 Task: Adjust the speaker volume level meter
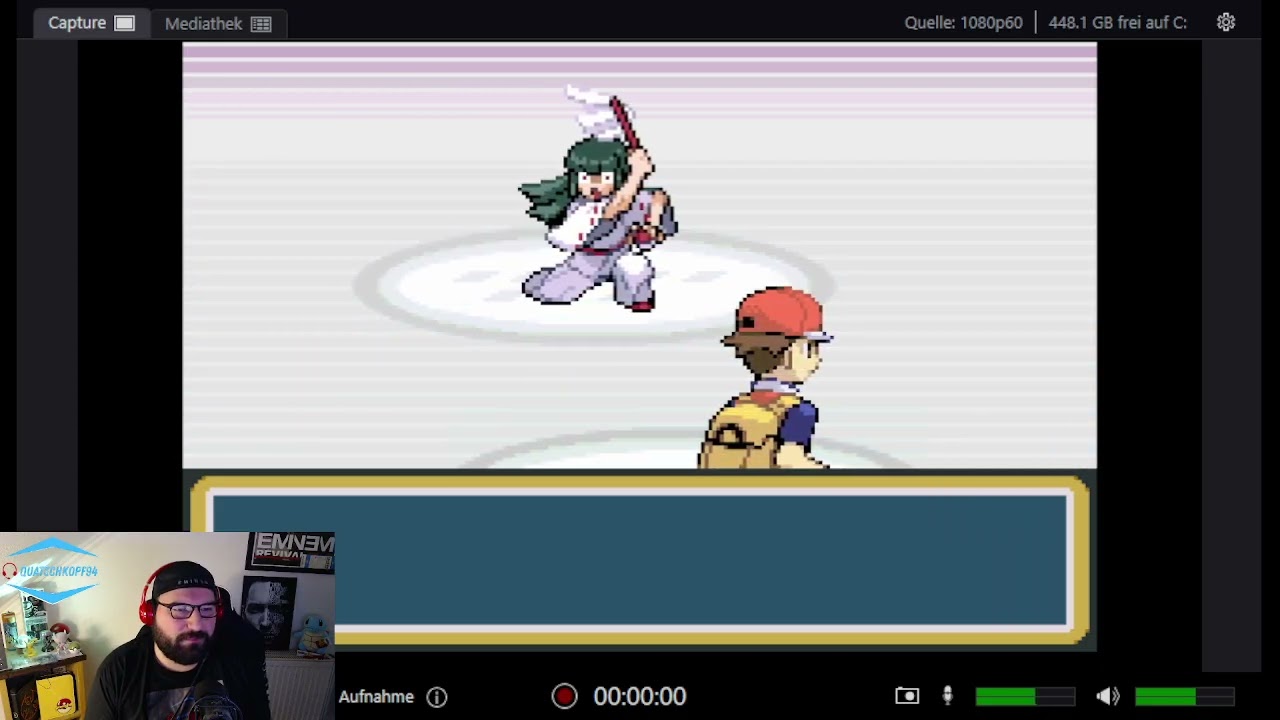[x=1185, y=696]
